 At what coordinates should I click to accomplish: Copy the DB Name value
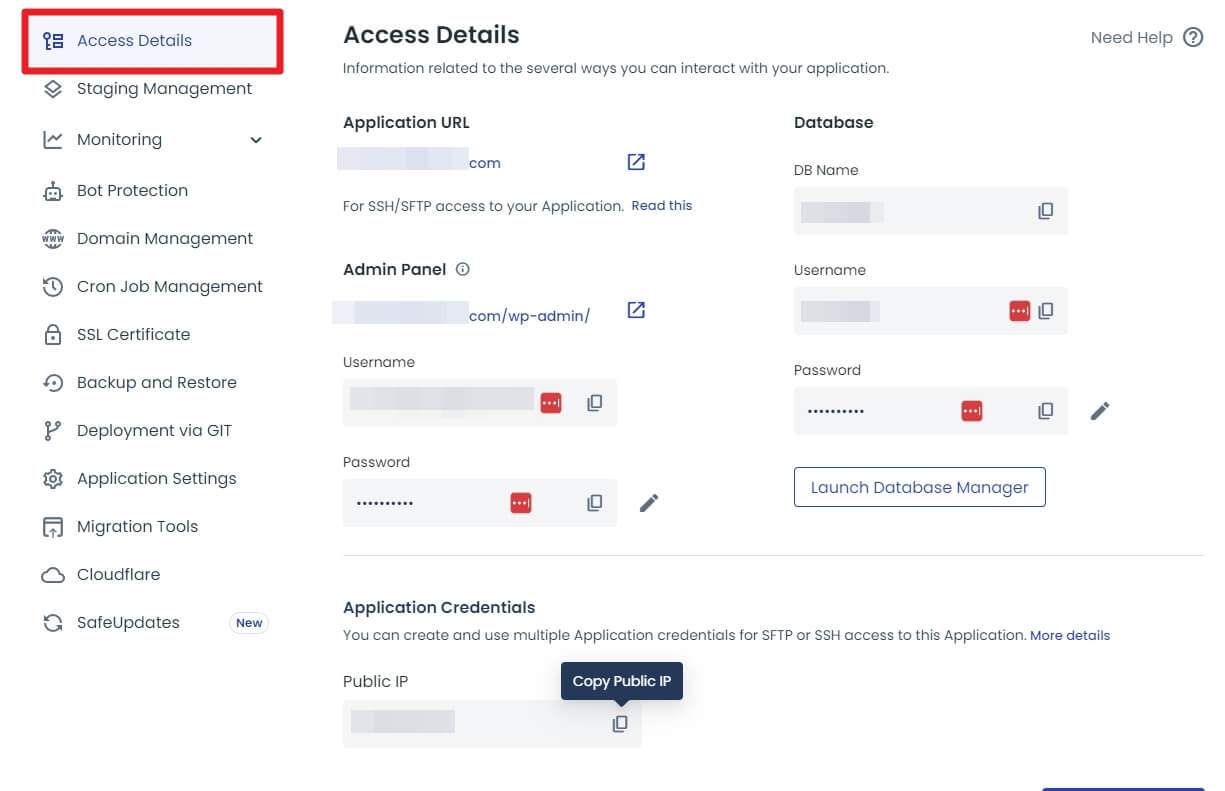click(x=1045, y=211)
